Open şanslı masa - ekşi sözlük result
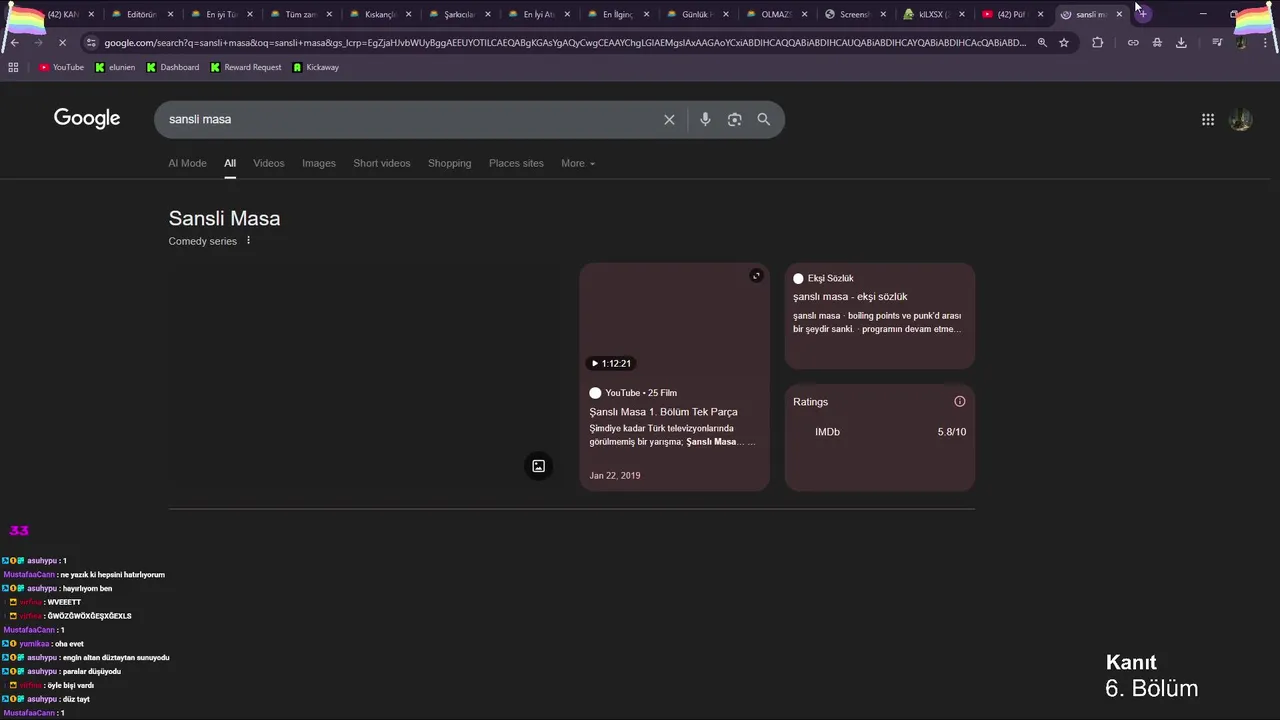1280x720 pixels. [x=851, y=297]
